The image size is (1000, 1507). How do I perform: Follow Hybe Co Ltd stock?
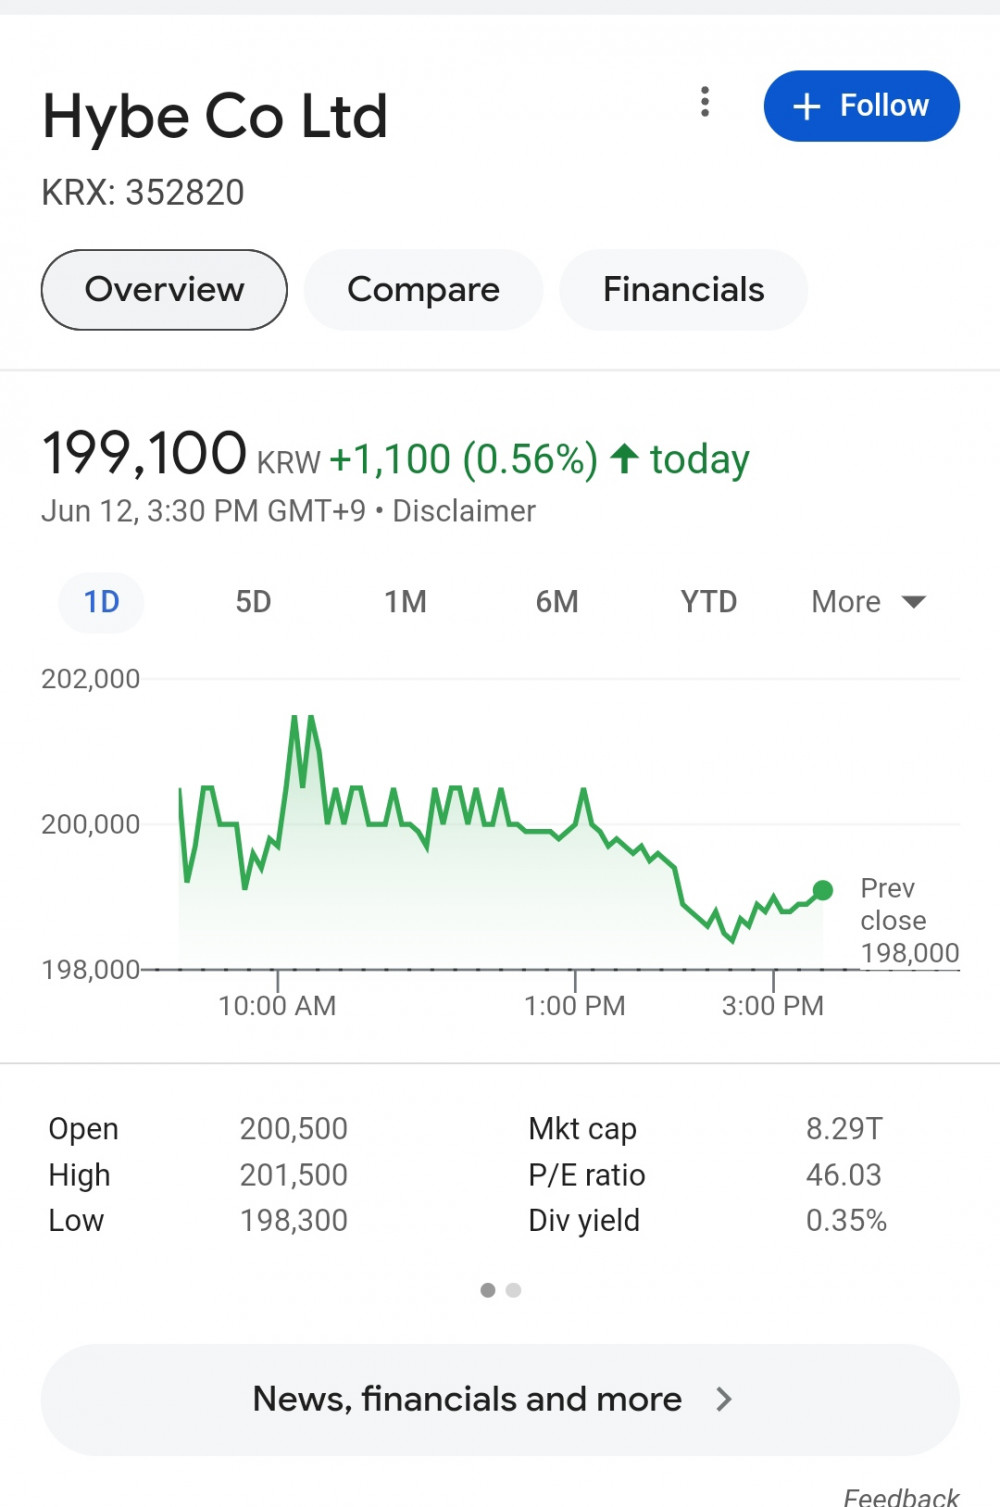(861, 106)
